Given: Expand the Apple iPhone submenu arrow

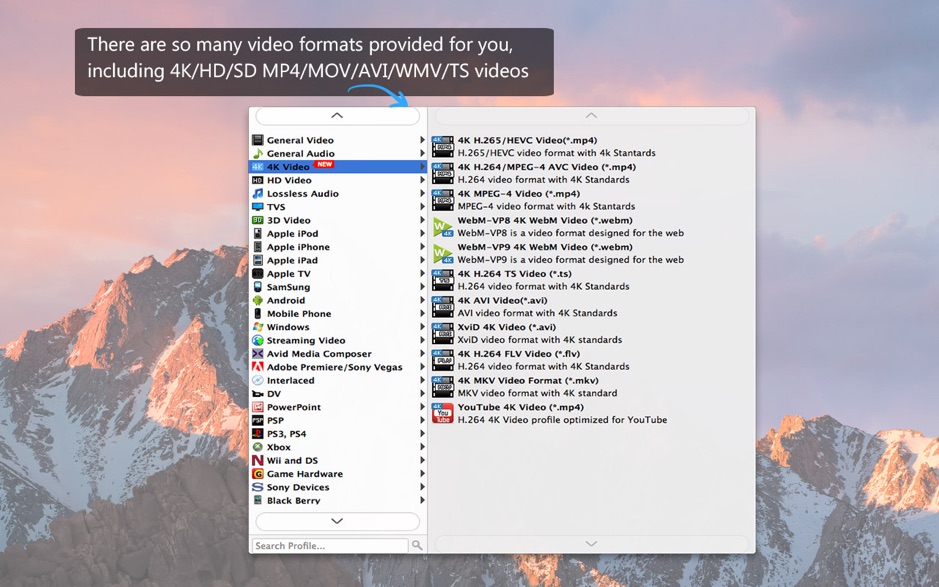Looking at the screenshot, I should [422, 247].
